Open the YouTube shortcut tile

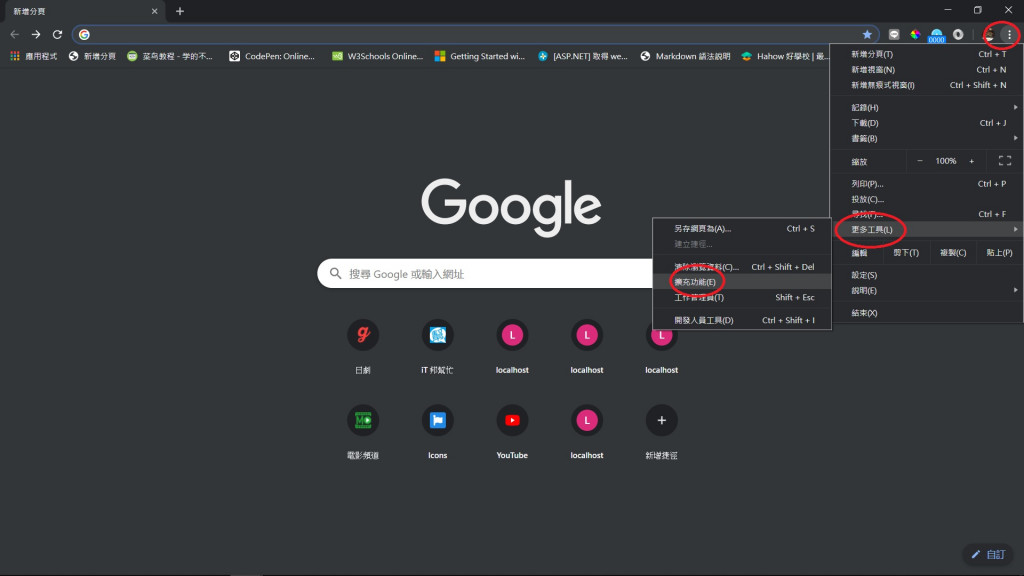512,432
